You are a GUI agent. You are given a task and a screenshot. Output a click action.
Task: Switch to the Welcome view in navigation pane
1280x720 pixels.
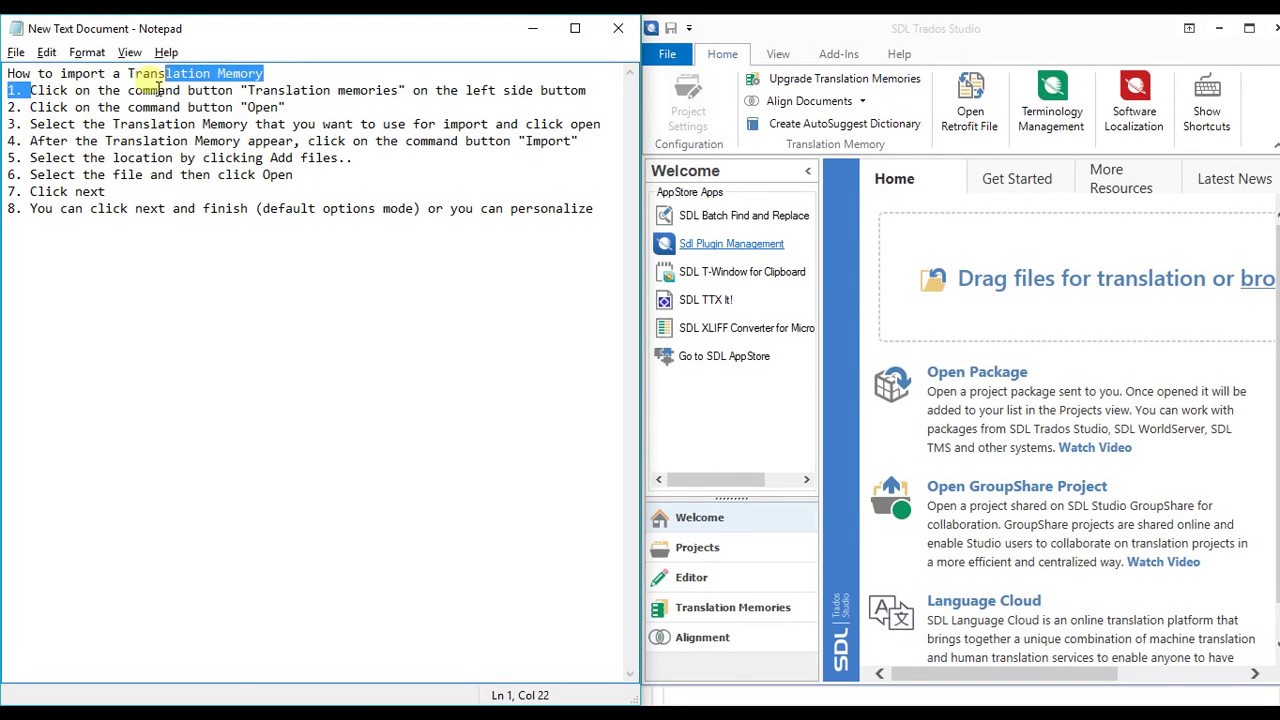(731, 517)
